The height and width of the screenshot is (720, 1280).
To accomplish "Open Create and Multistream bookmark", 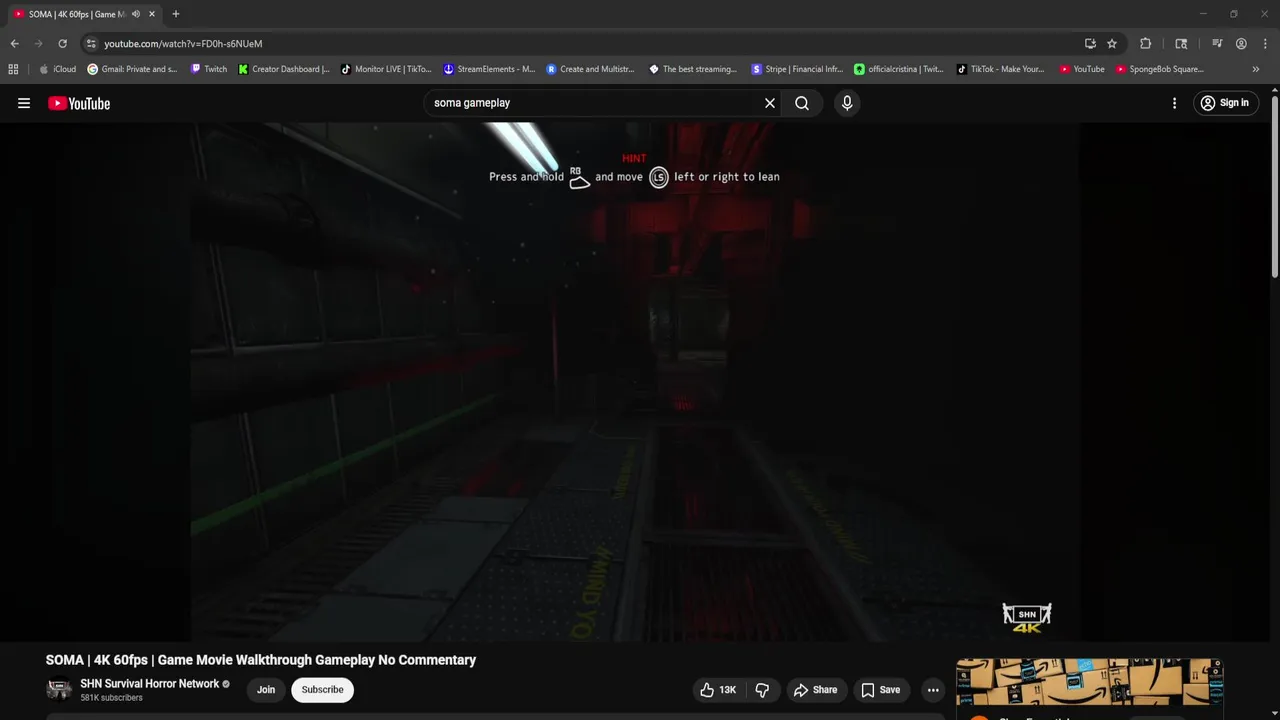I will pyautogui.click(x=590, y=69).
